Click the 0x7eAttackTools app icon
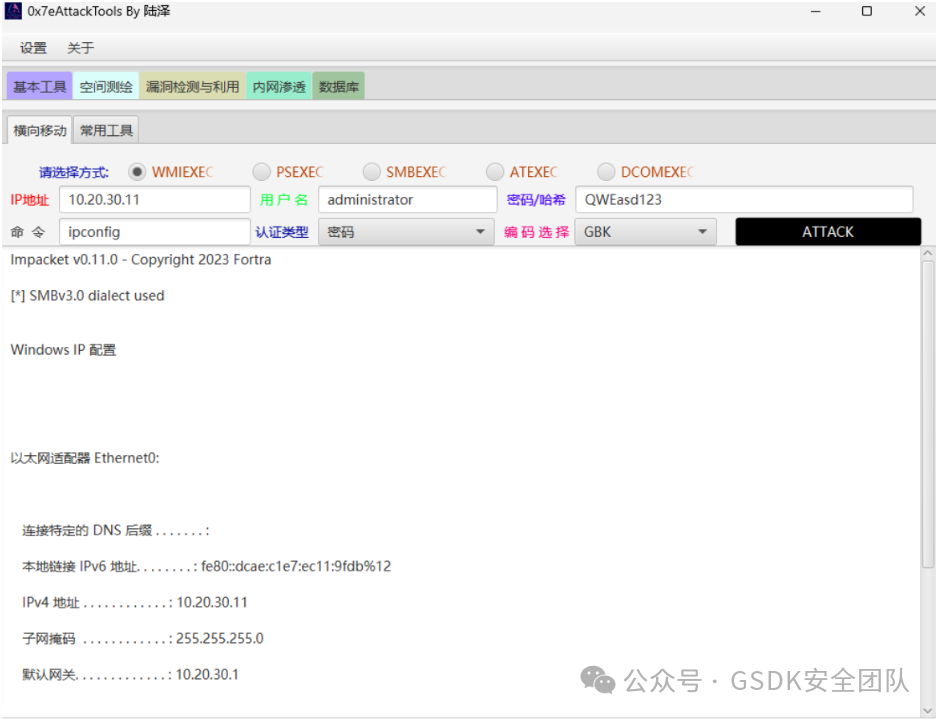This screenshot has width=940, height=719. pyautogui.click(x=13, y=11)
